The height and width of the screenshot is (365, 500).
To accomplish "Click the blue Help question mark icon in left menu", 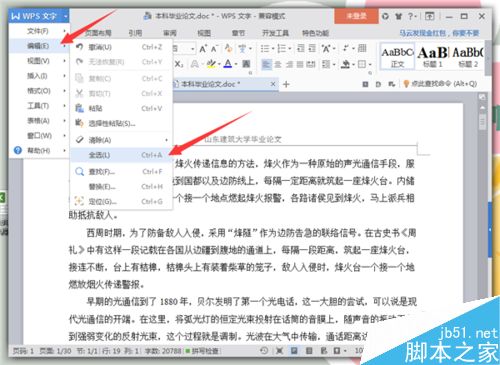I will [x=18, y=150].
